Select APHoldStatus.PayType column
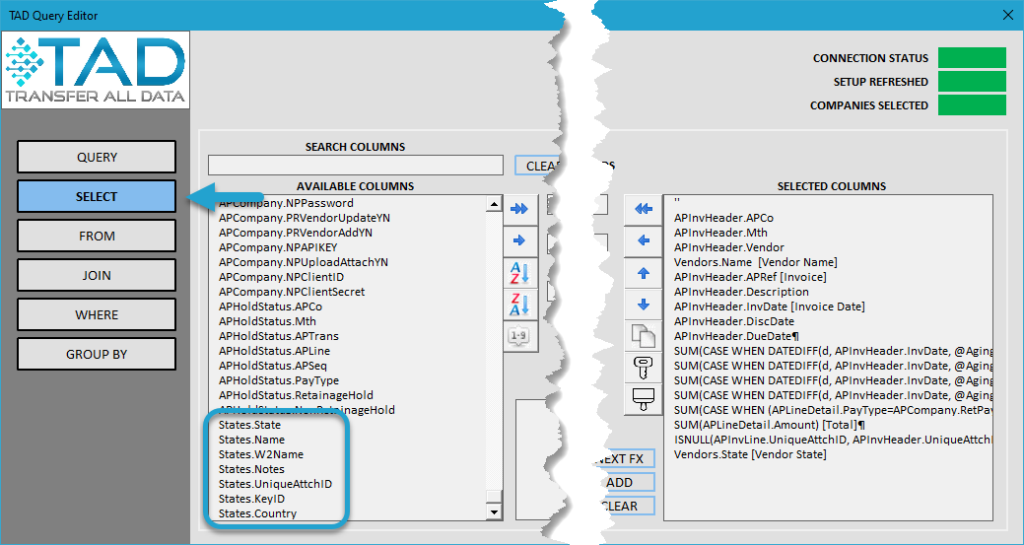 click(x=278, y=381)
